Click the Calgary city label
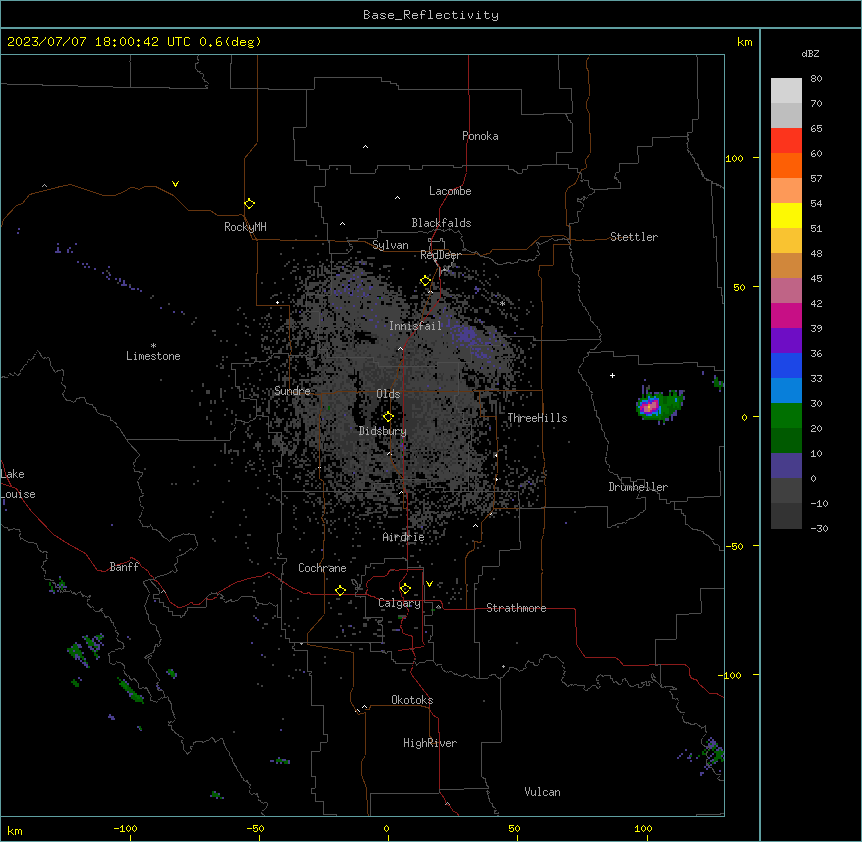Image resolution: width=862 pixels, height=842 pixels. tap(399, 603)
